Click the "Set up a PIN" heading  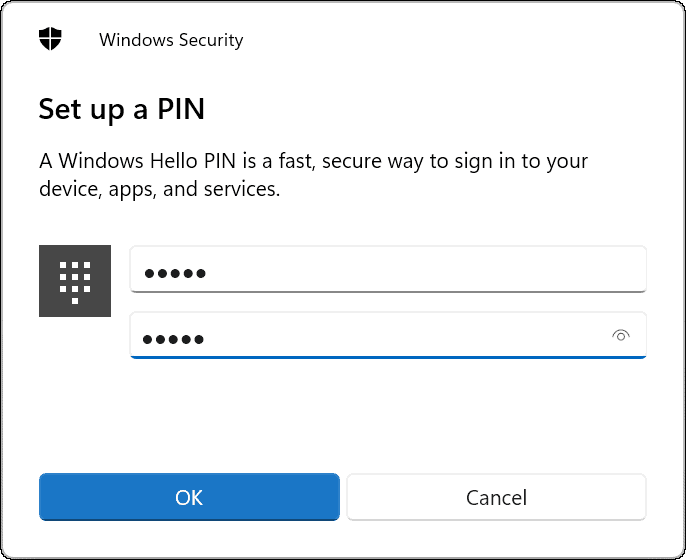(x=121, y=109)
